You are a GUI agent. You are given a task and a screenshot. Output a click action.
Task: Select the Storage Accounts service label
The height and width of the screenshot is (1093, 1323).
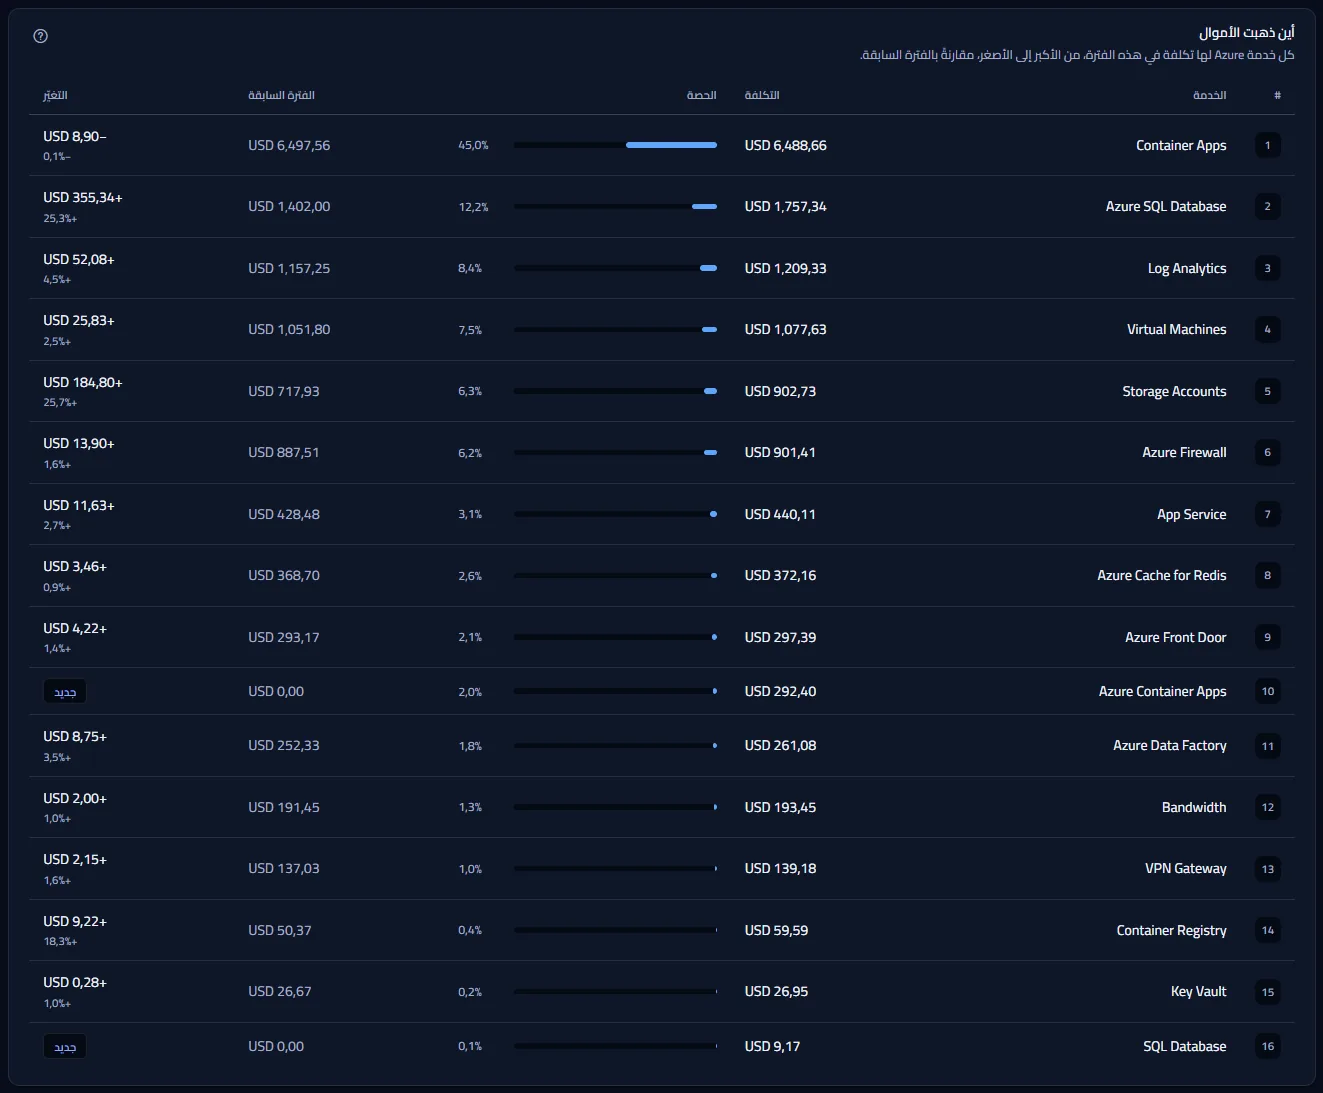[1174, 391]
